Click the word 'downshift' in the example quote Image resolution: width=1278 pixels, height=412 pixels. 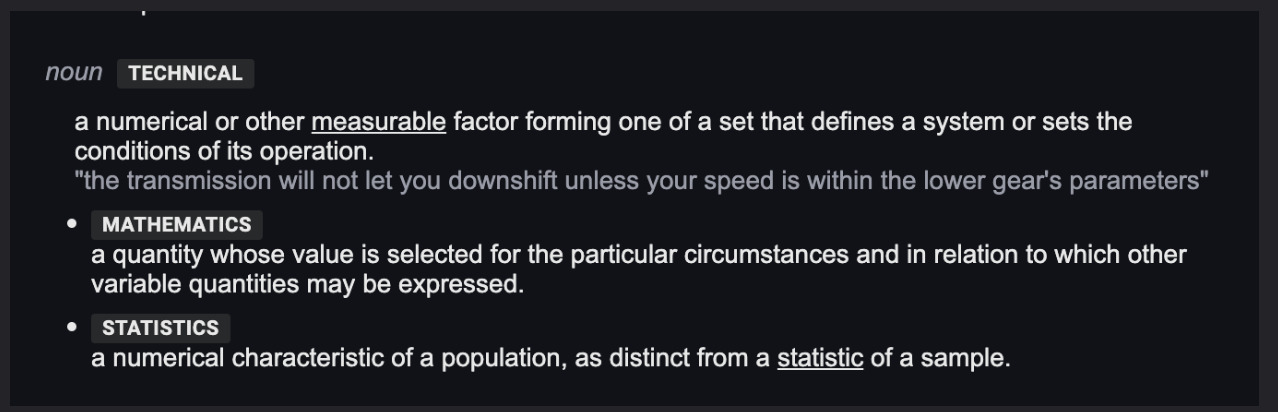coord(504,181)
